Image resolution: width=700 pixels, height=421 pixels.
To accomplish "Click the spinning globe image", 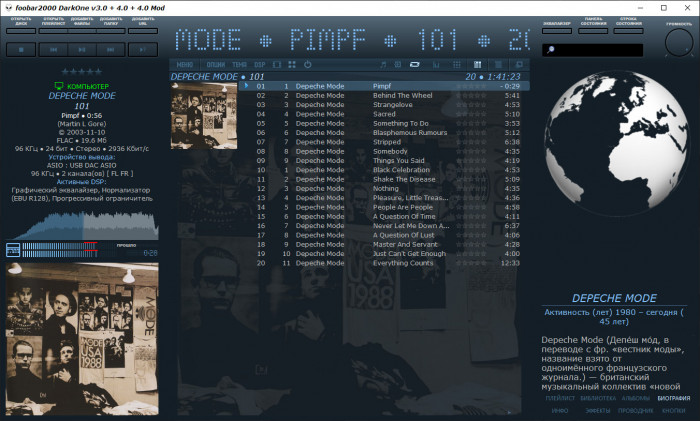I will click(x=616, y=144).
